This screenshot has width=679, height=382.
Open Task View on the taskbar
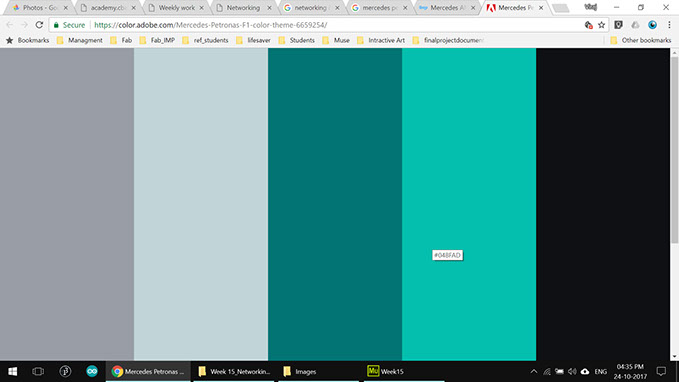pos(38,371)
